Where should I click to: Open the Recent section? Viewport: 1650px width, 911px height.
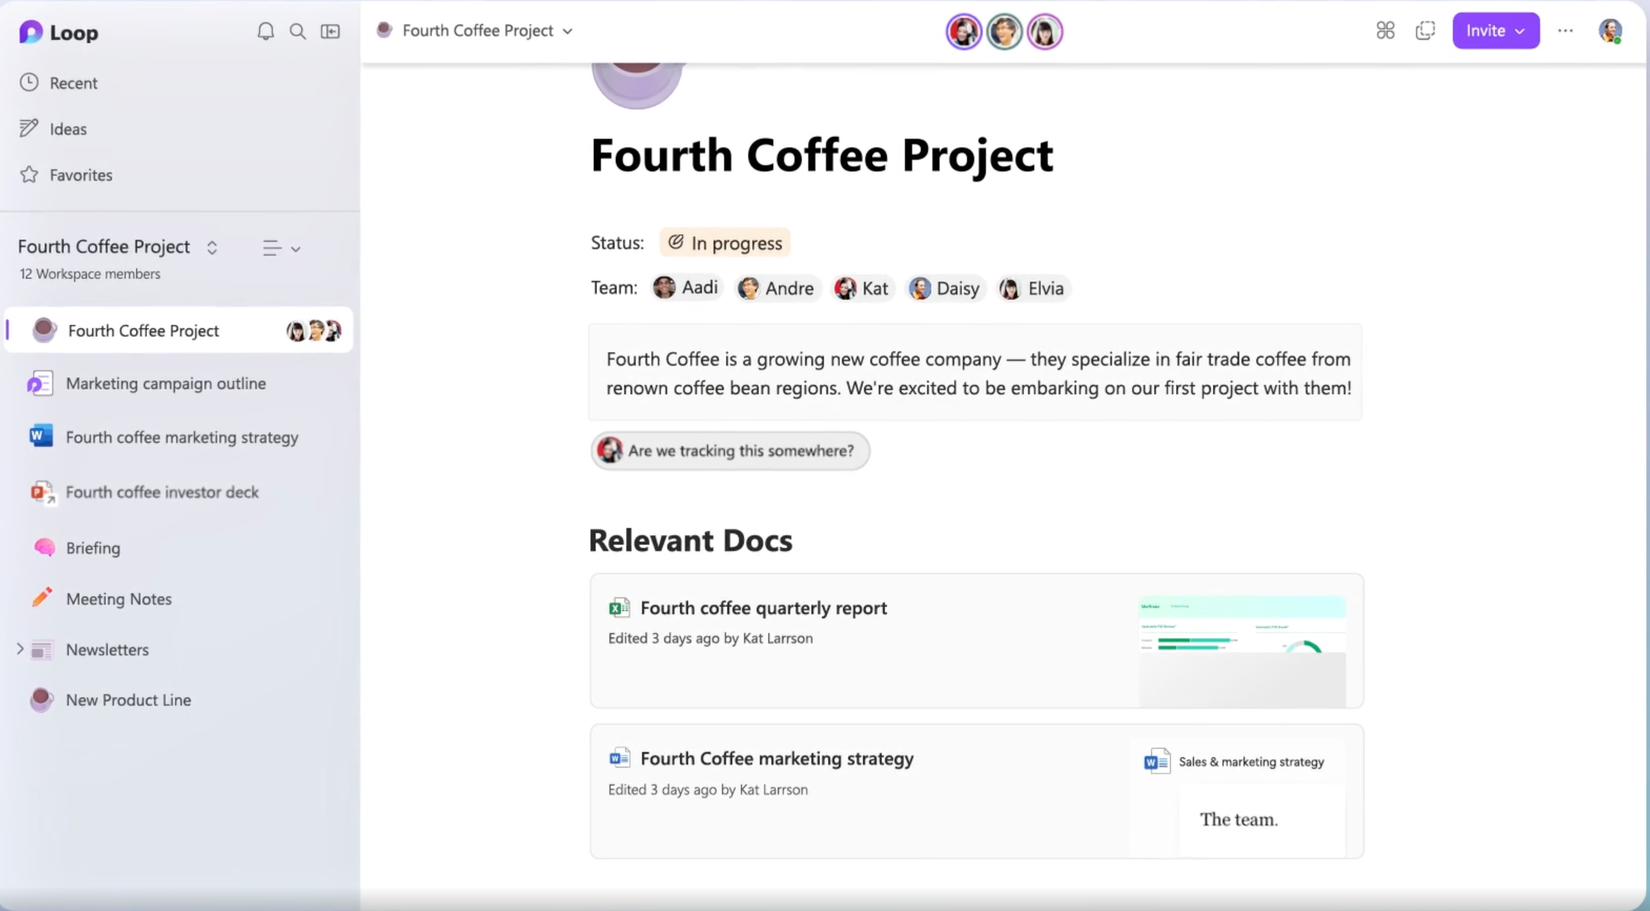click(x=73, y=83)
